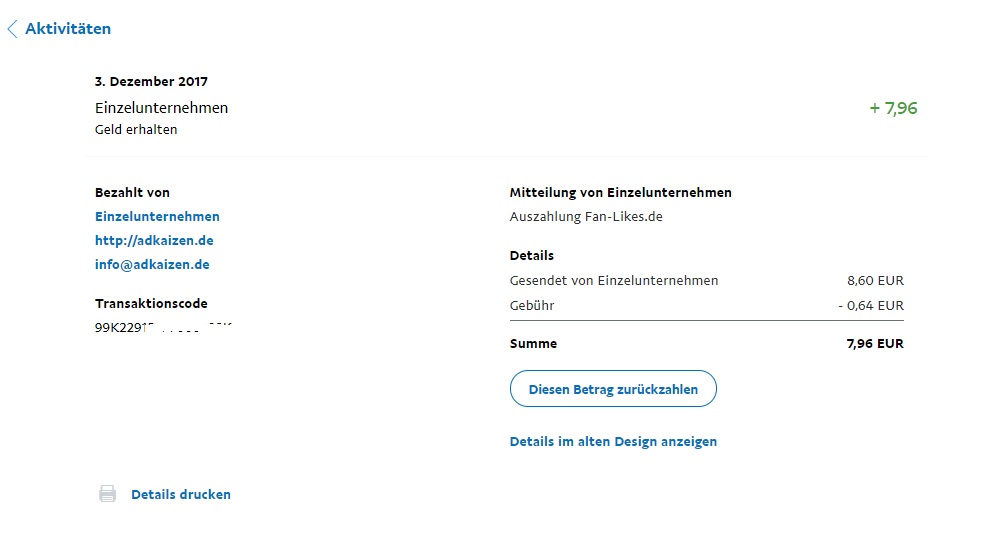Click the date 3. Dezember 2017
The width and height of the screenshot is (987, 541).
tap(151, 82)
